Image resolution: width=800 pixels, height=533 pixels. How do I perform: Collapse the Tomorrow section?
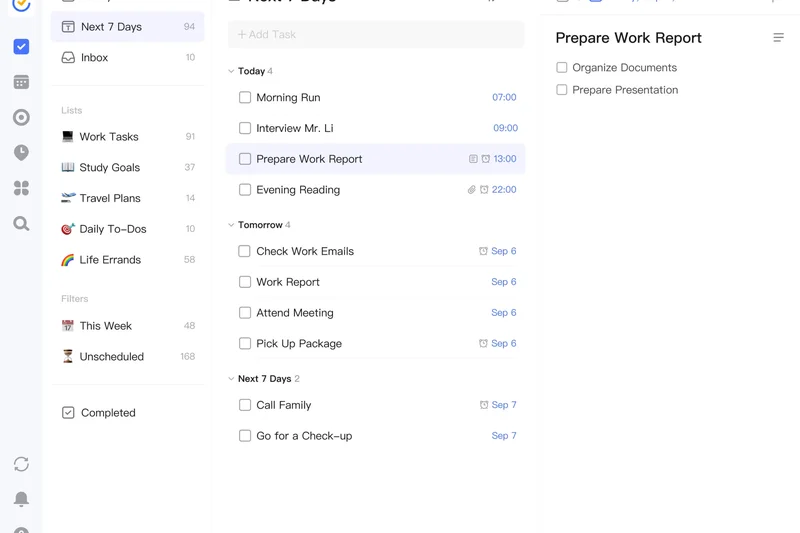point(231,225)
